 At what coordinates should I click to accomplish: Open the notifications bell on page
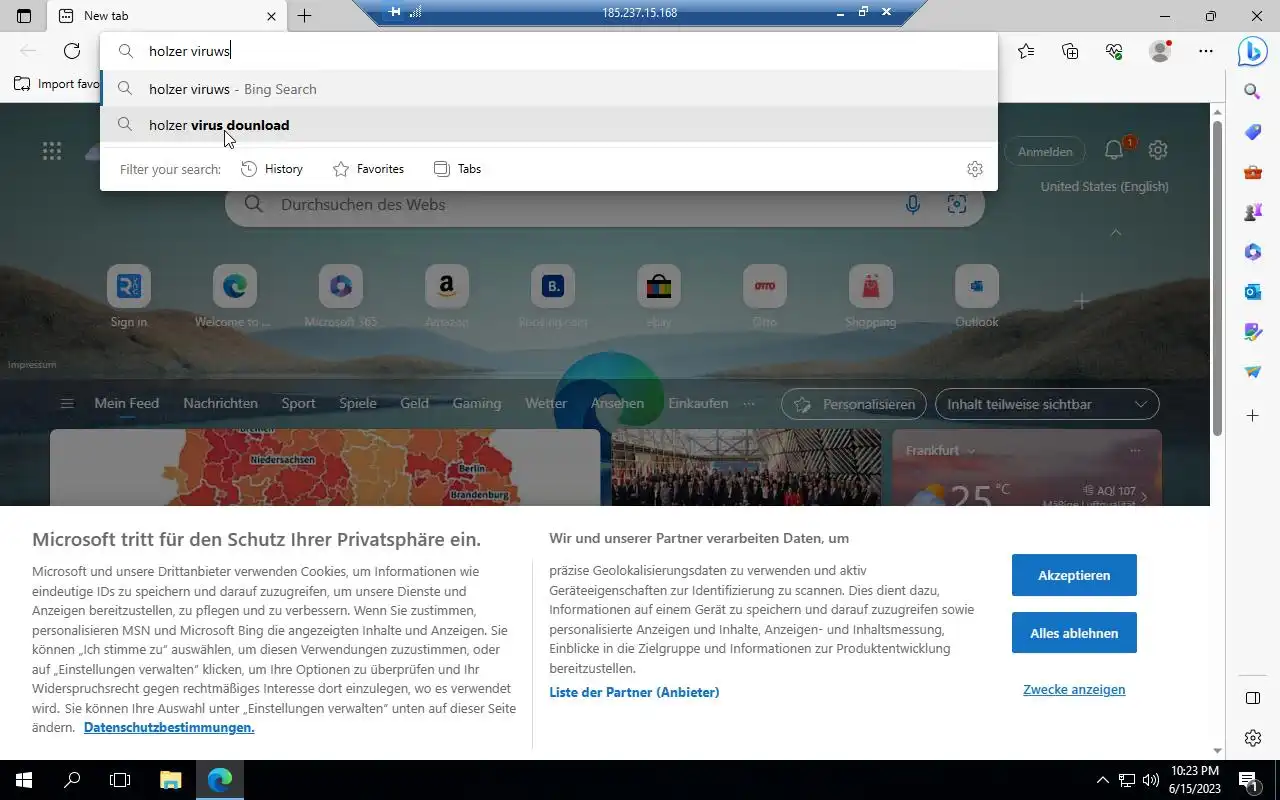coord(1114,150)
